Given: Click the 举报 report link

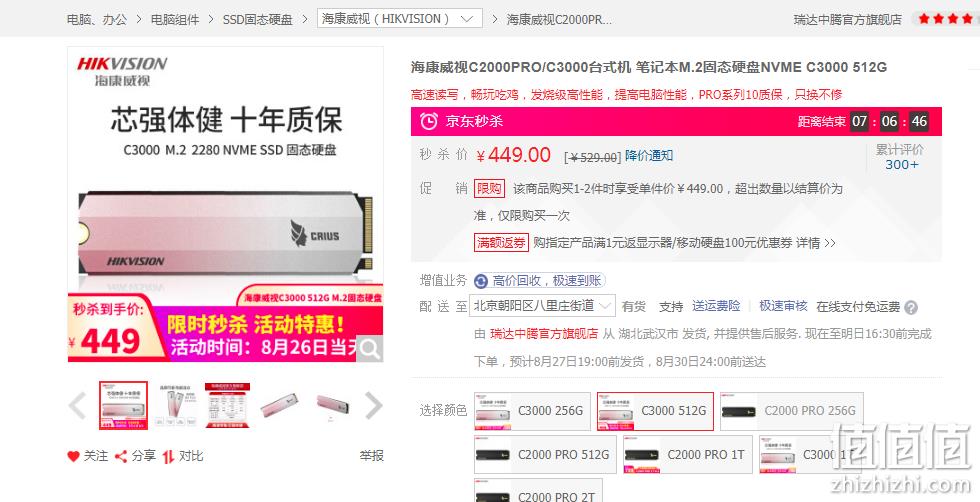Looking at the screenshot, I should pyautogui.click(x=371, y=456).
